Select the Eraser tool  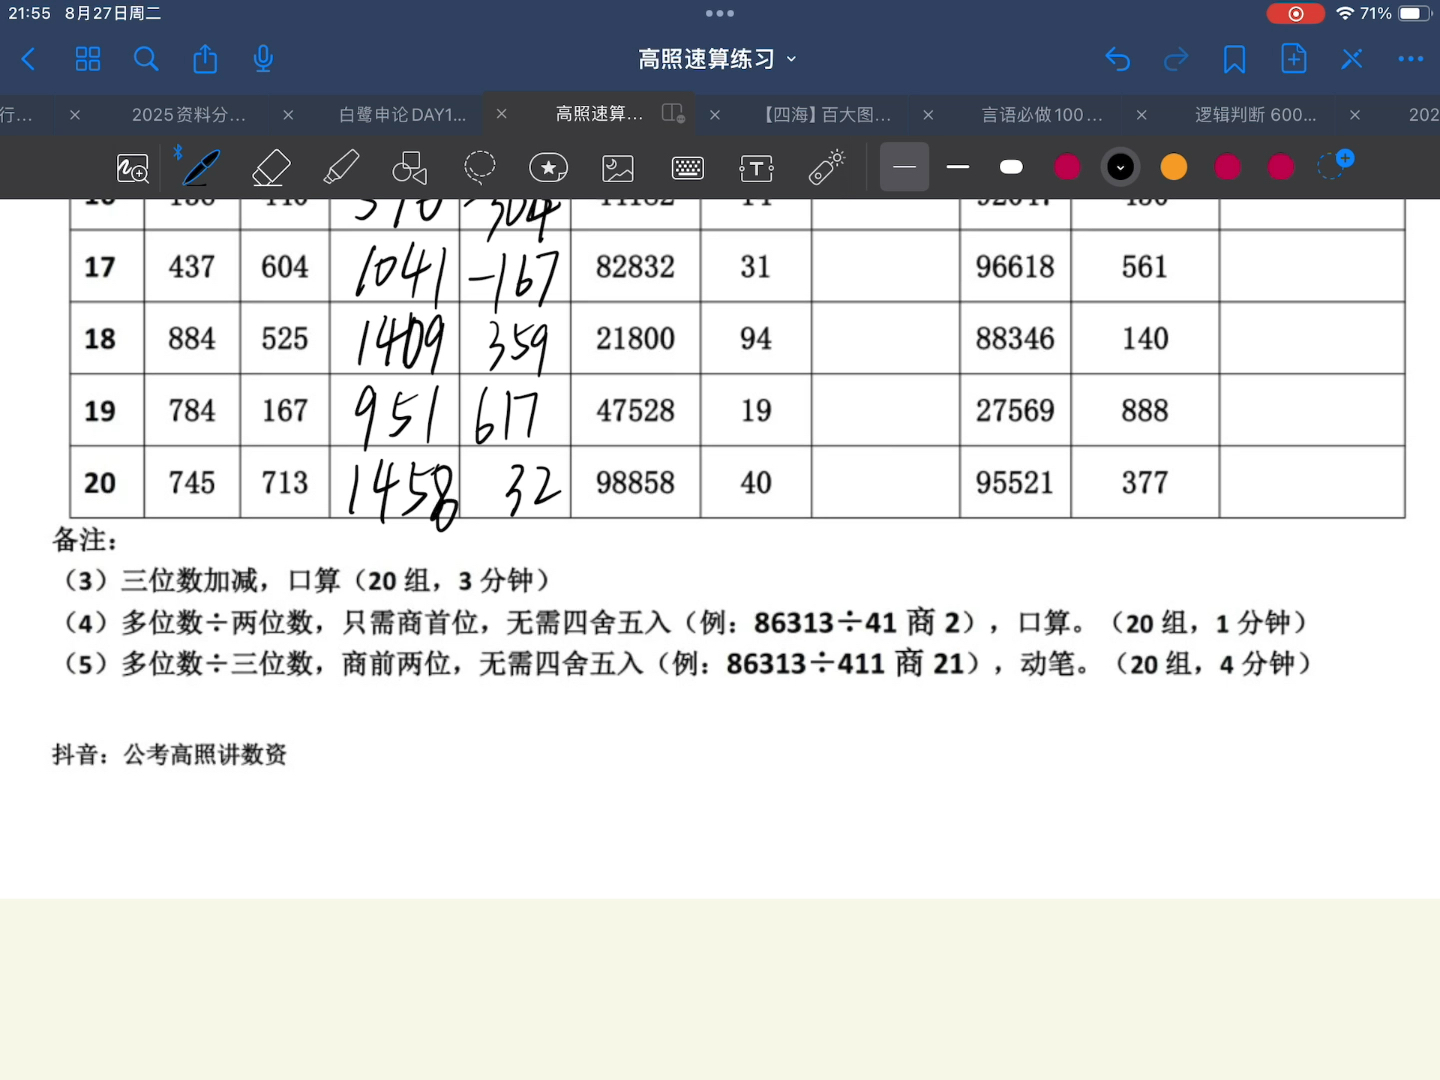pos(271,168)
